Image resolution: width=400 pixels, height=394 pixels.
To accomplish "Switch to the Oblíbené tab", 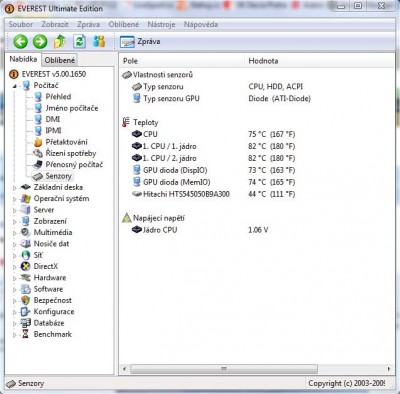I will coord(60,60).
